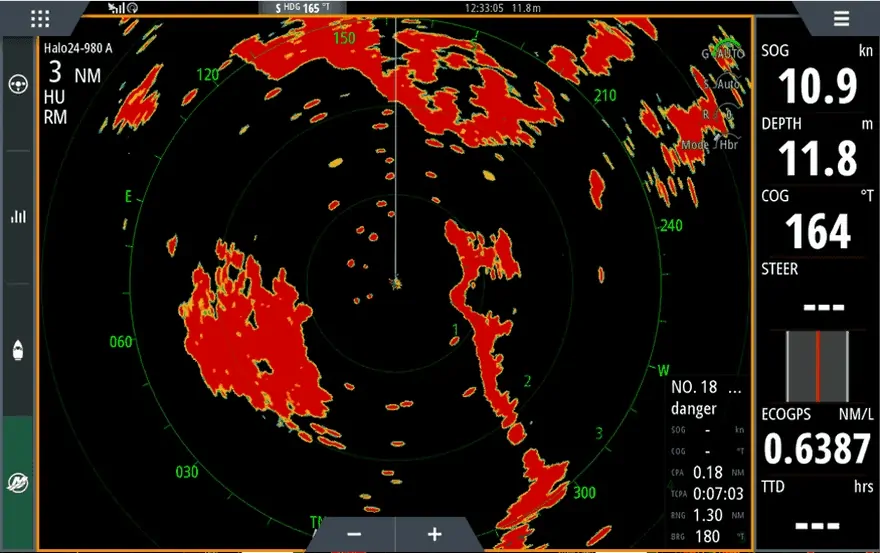This screenshot has height=553, width=880.
Task: Expand the NO. 18 target ellipsis
Action: pyautogui.click(x=735, y=387)
